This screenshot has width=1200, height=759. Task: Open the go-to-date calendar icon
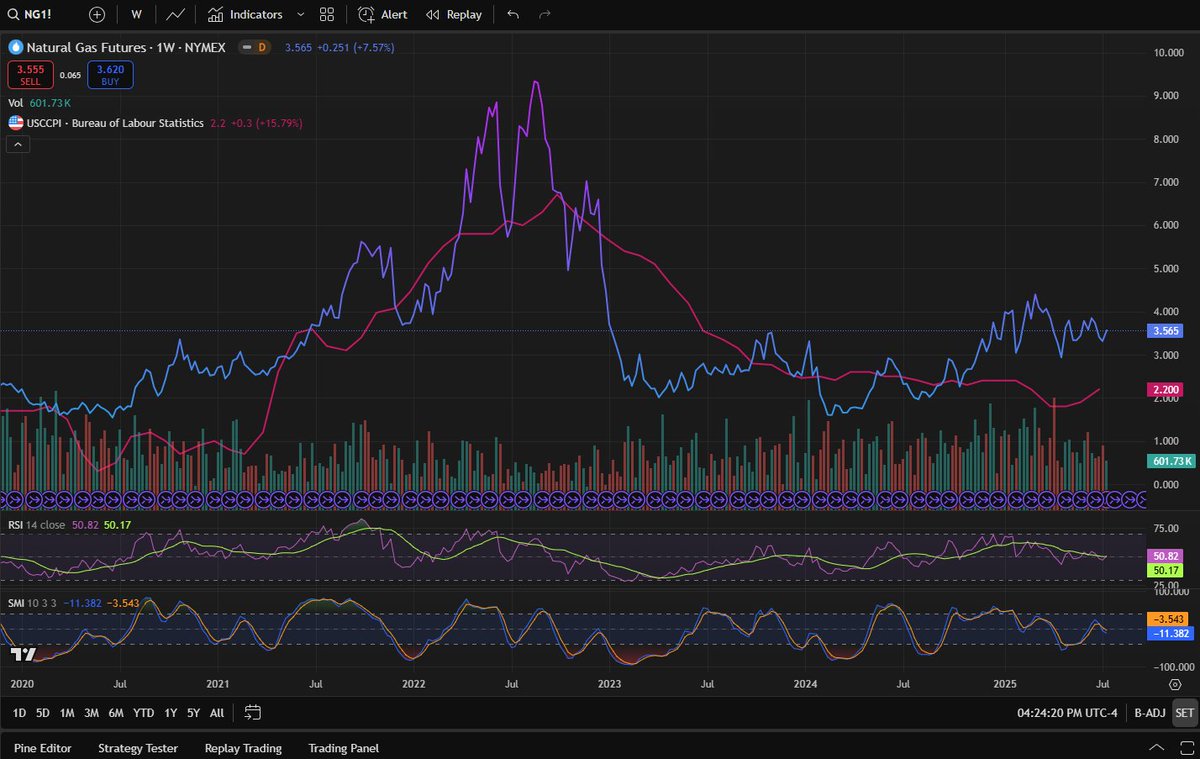click(x=253, y=713)
